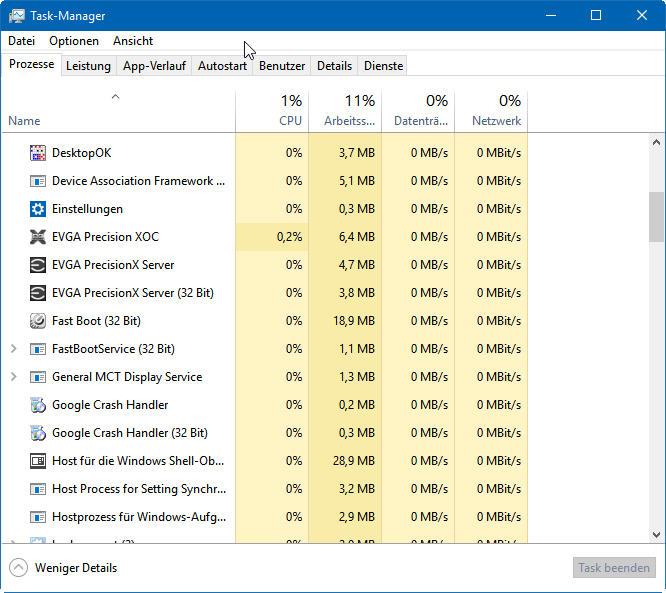Switch to the Leistung tab
Viewport: 666px width, 593px height.
coord(88,66)
